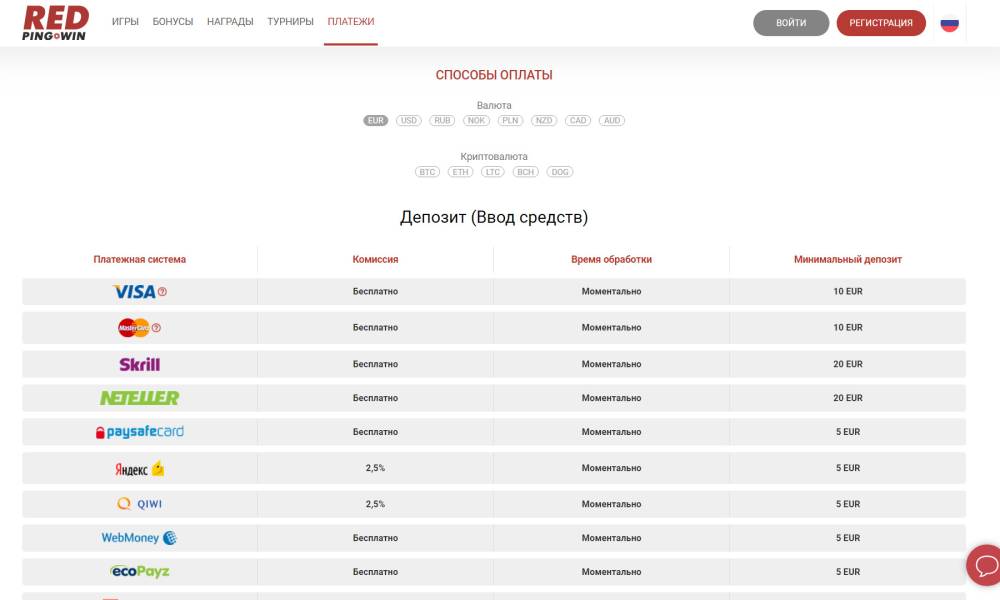Select the AUD currency option
The width and height of the screenshot is (1000, 600).
pyautogui.click(x=612, y=121)
